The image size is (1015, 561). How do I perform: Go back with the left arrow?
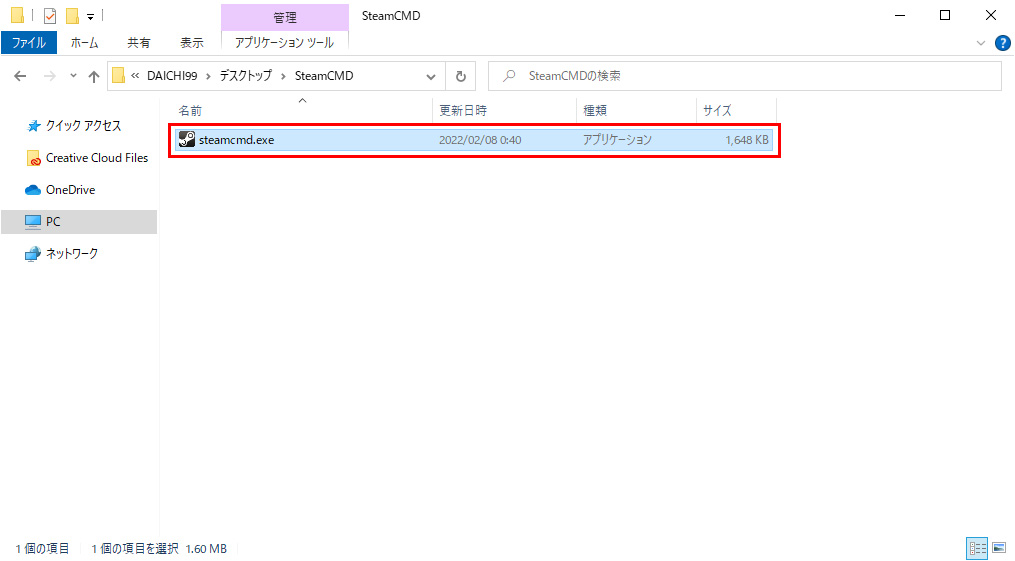[x=21, y=76]
